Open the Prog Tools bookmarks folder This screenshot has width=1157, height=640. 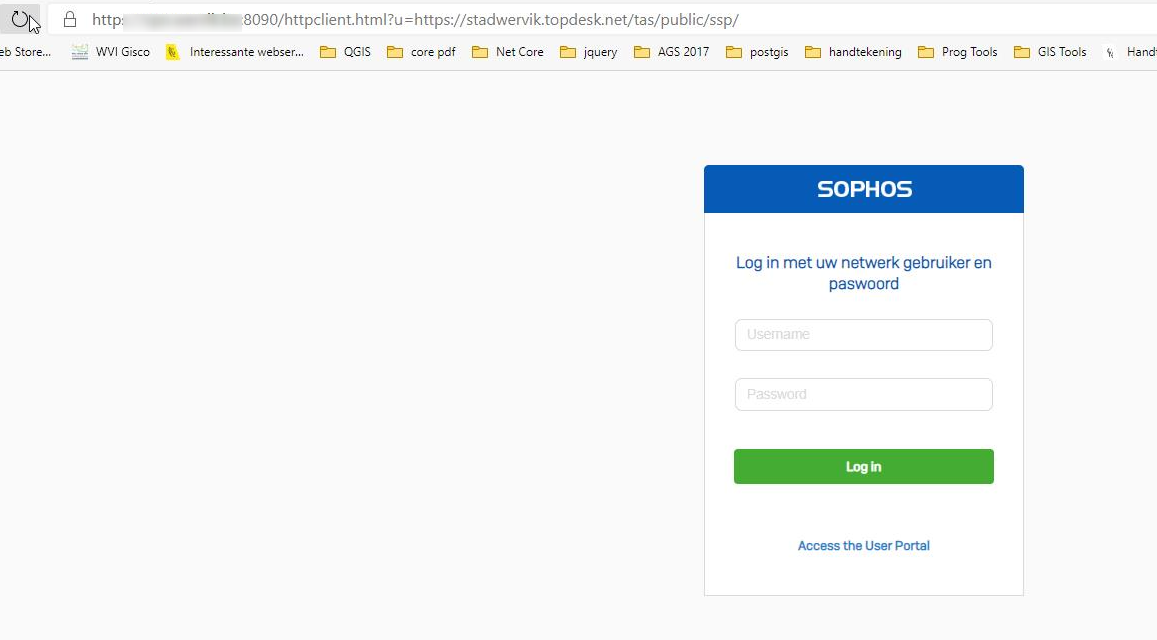click(x=958, y=52)
